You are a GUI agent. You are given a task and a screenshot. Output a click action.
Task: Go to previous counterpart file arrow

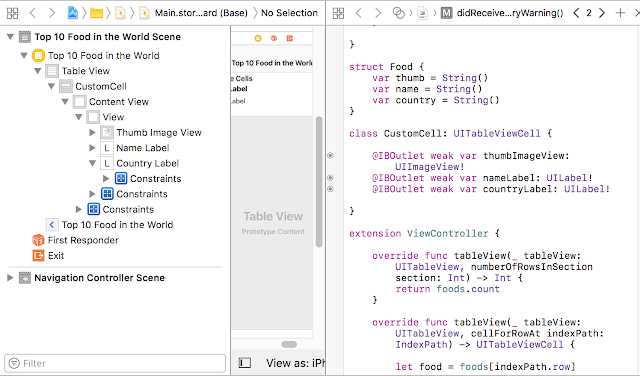[576, 13]
